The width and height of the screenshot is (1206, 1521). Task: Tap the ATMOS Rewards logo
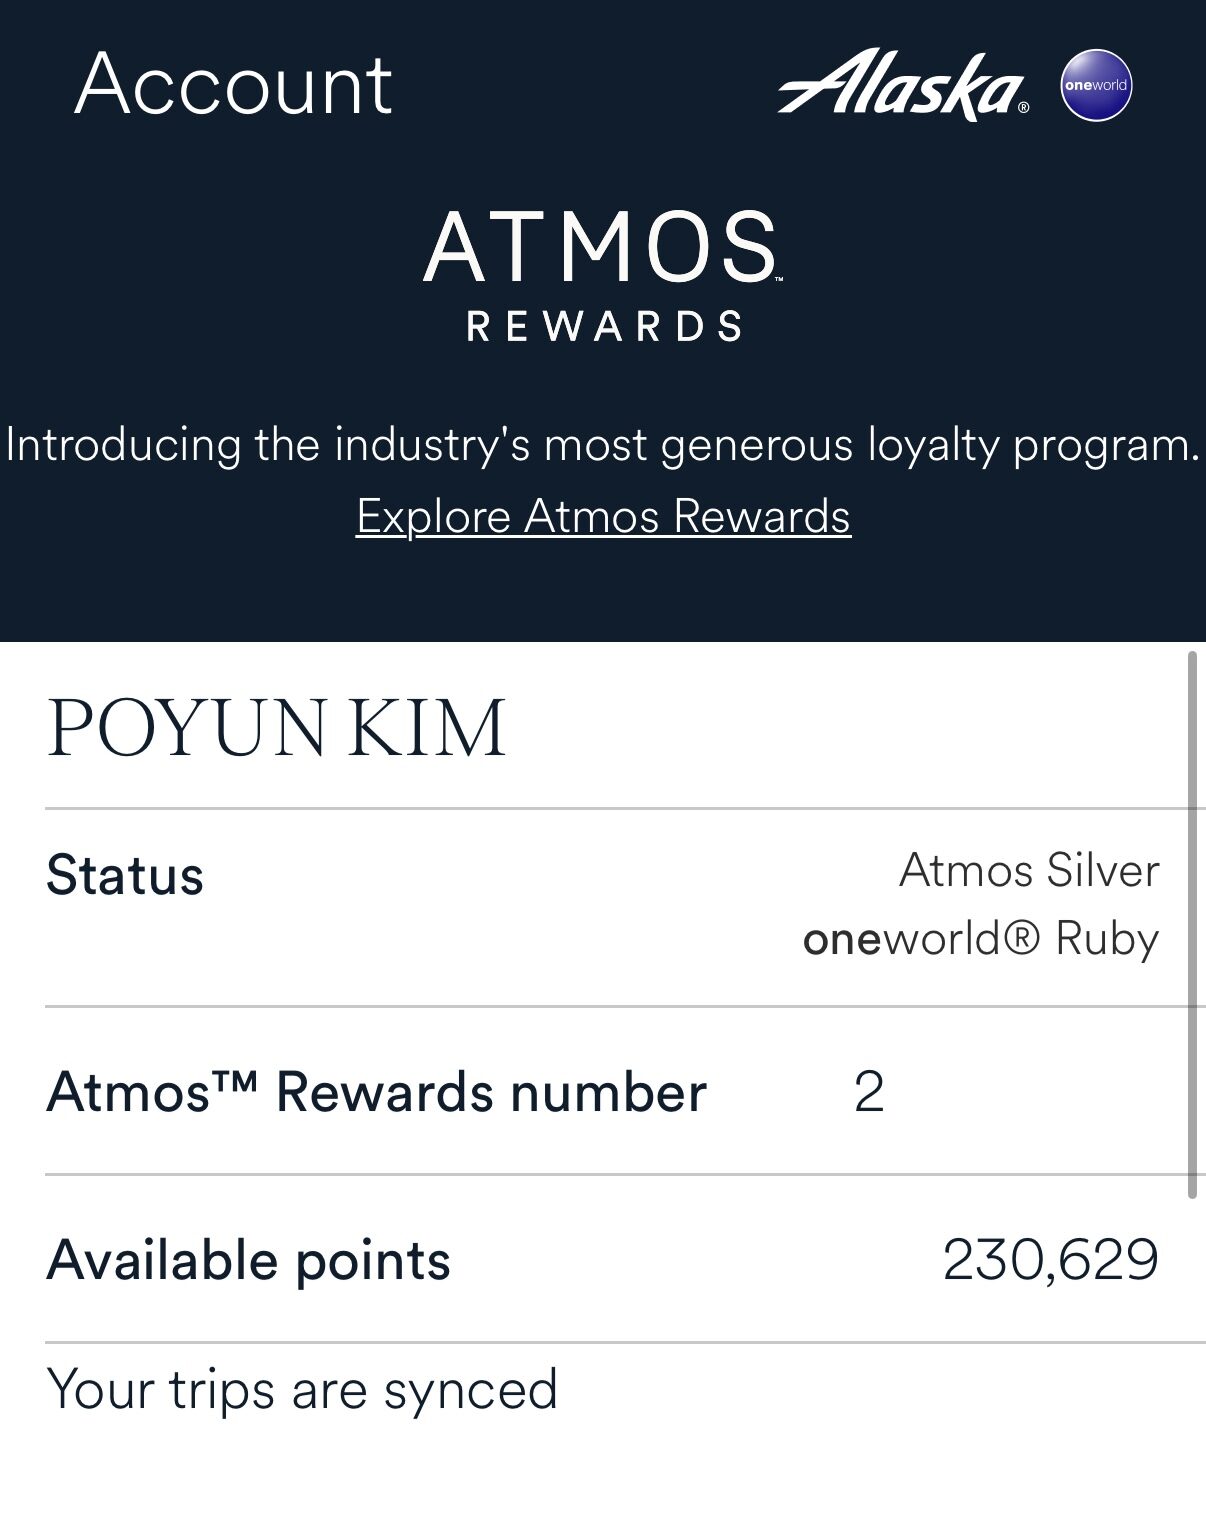click(x=603, y=274)
